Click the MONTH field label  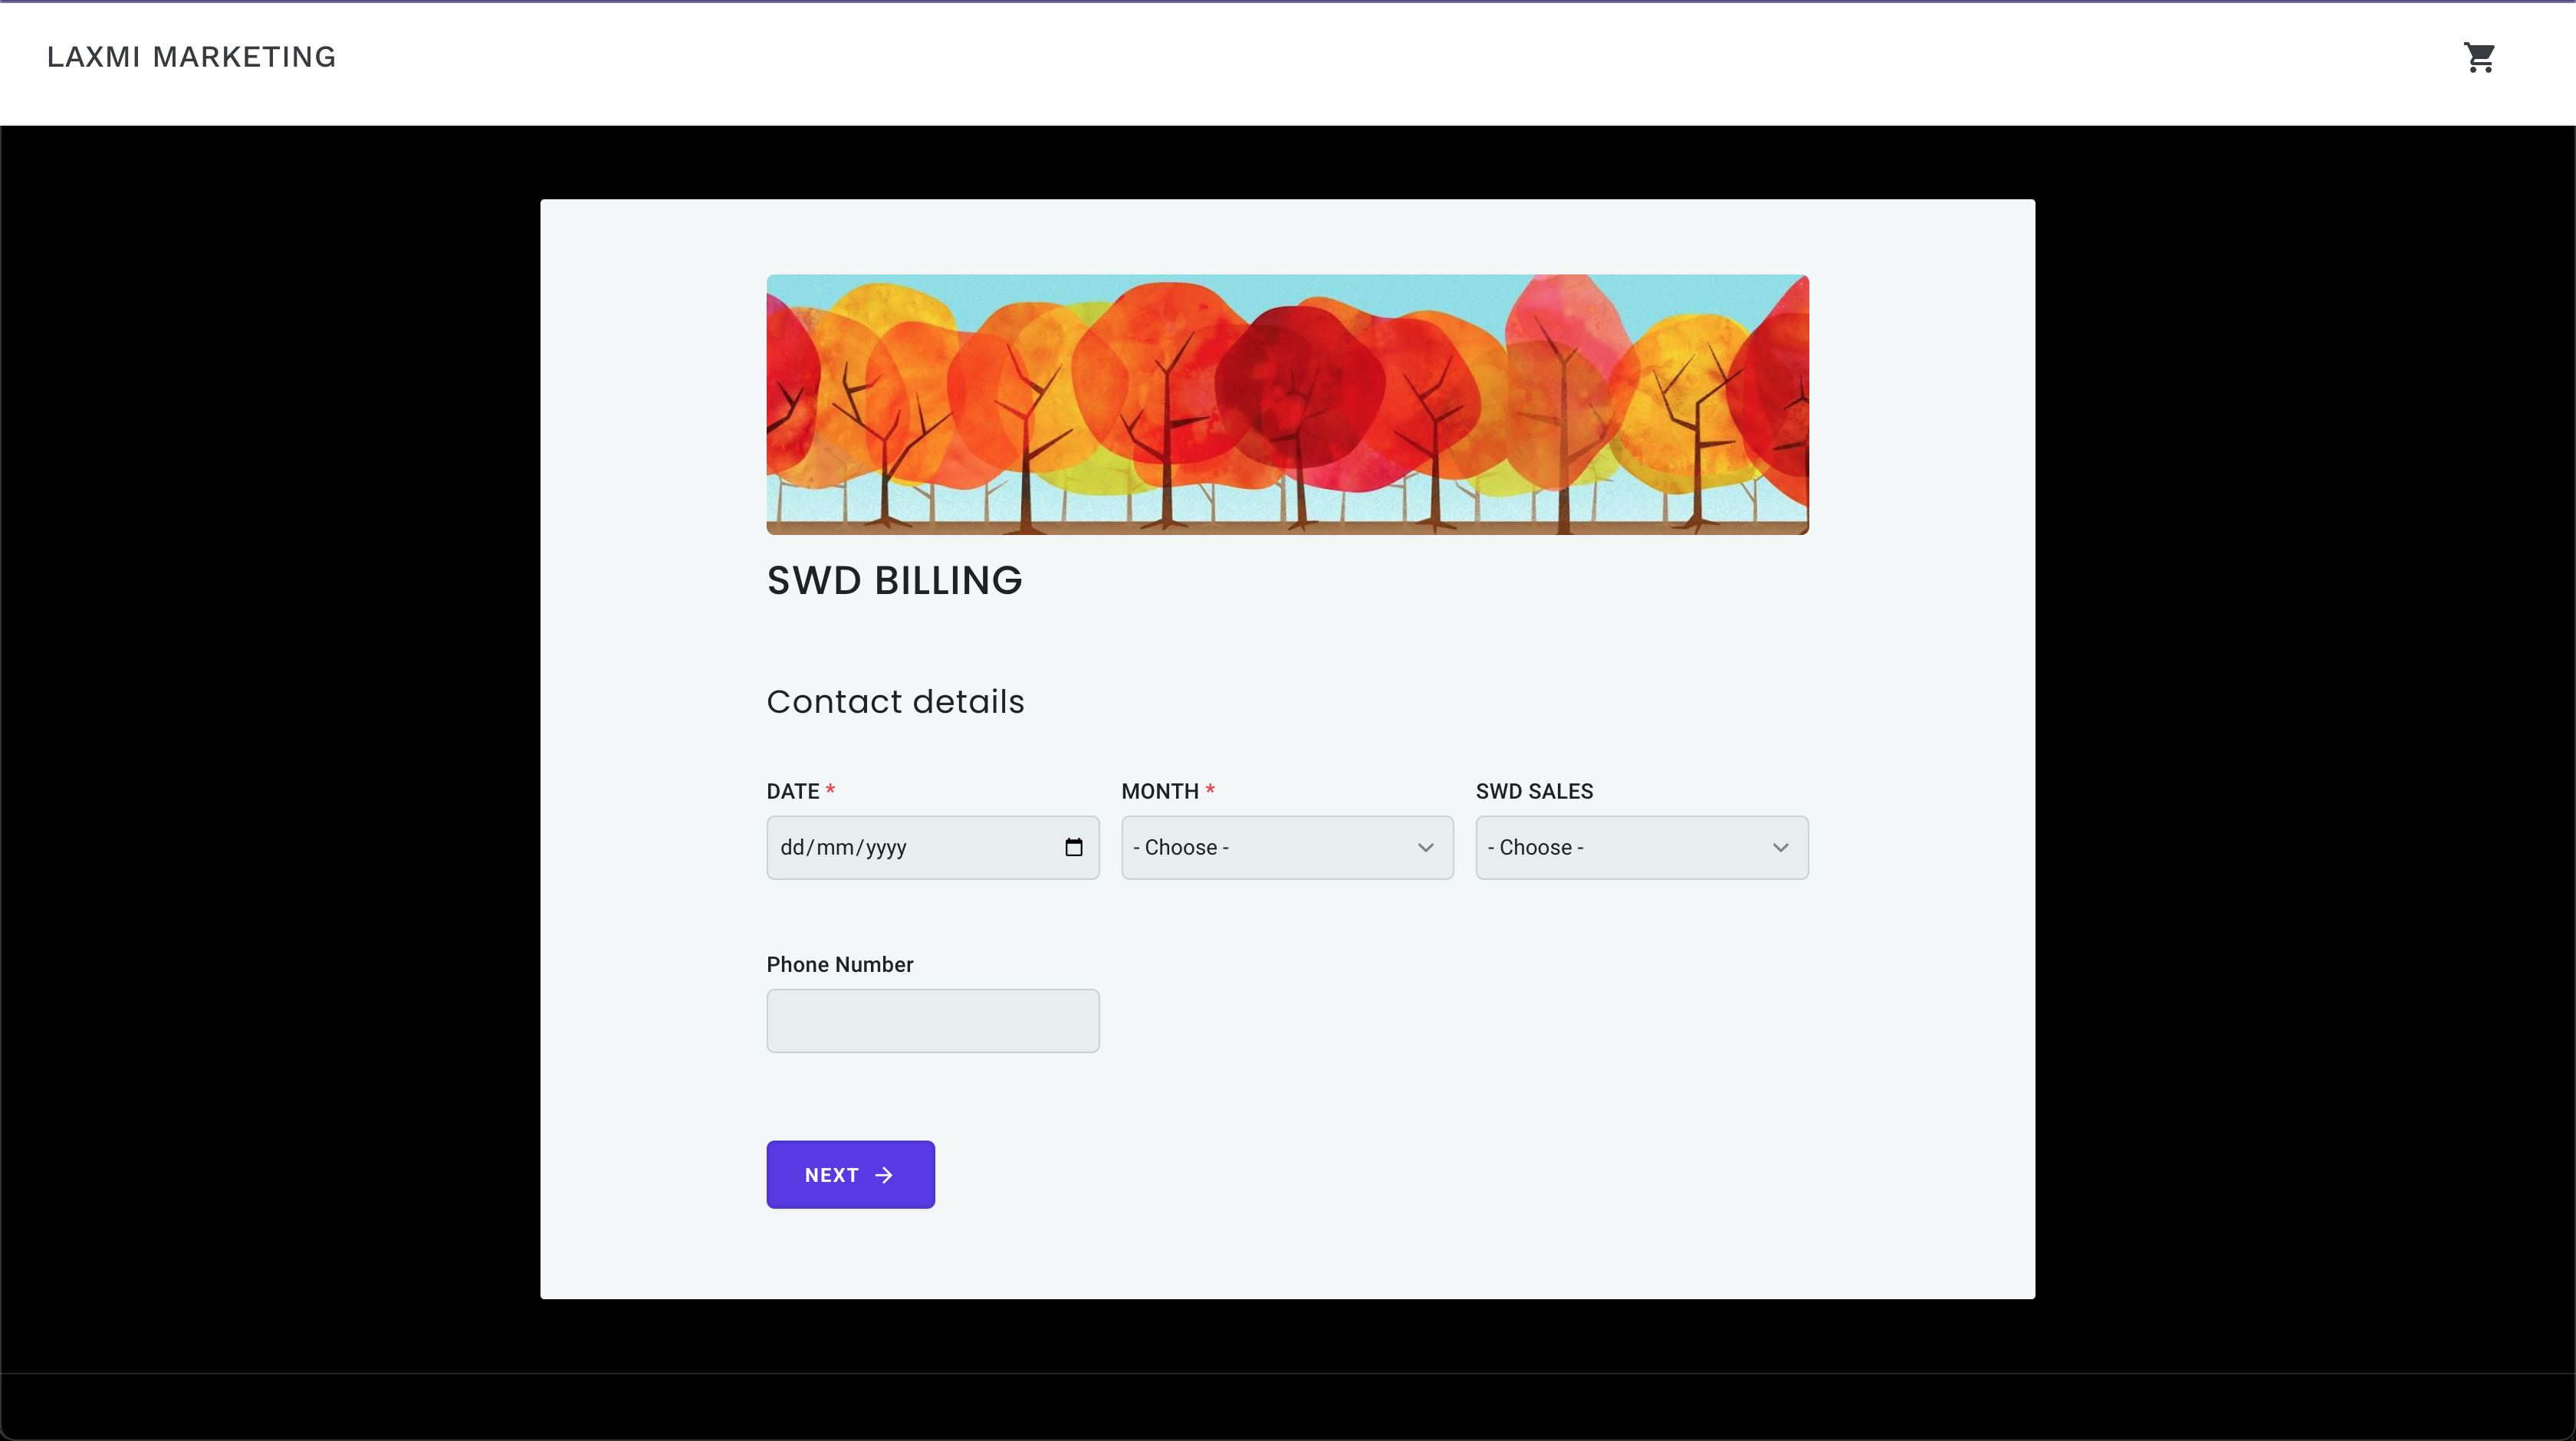pyautogui.click(x=1159, y=791)
